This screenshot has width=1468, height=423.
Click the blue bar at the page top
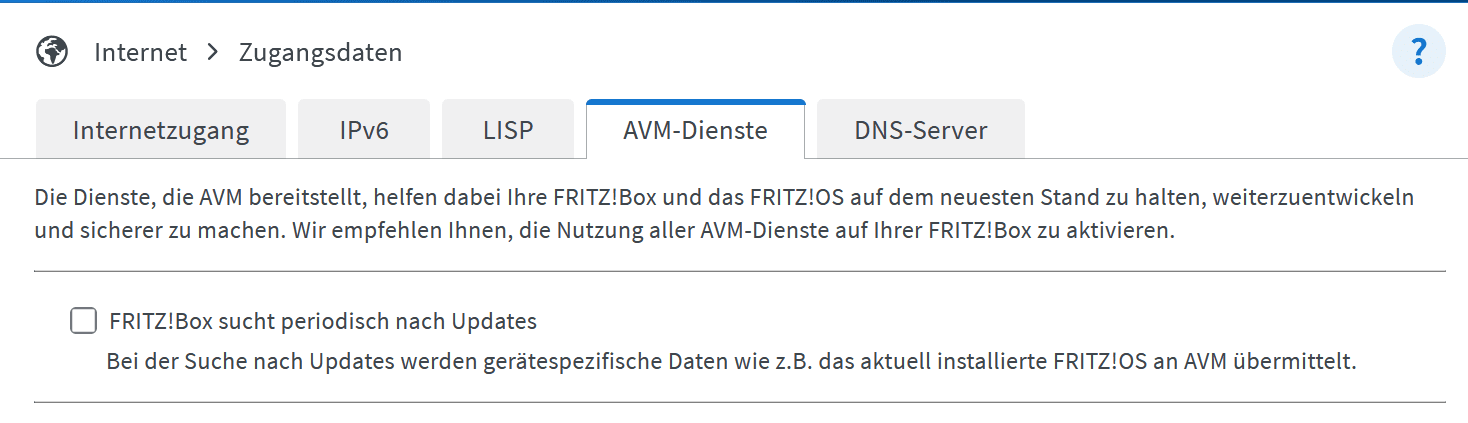pos(734,2)
